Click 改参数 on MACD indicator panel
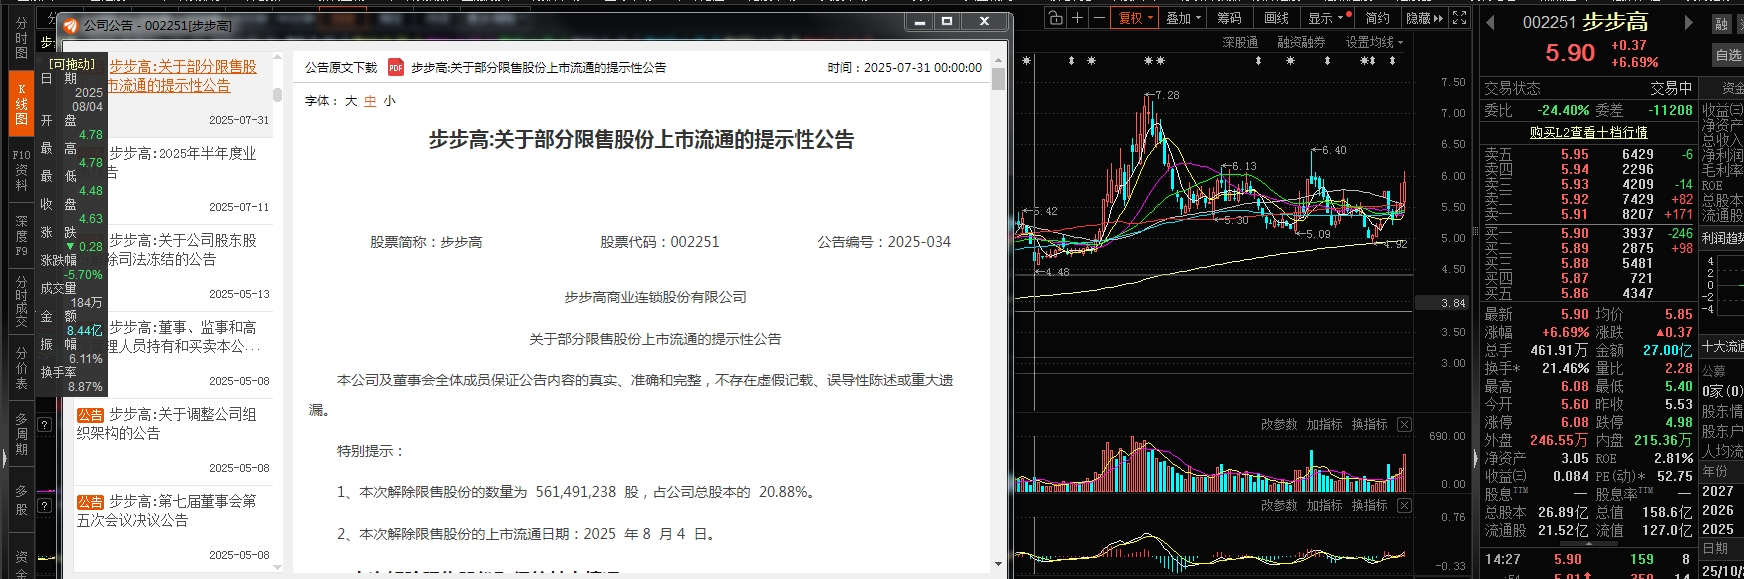 pyautogui.click(x=1279, y=506)
